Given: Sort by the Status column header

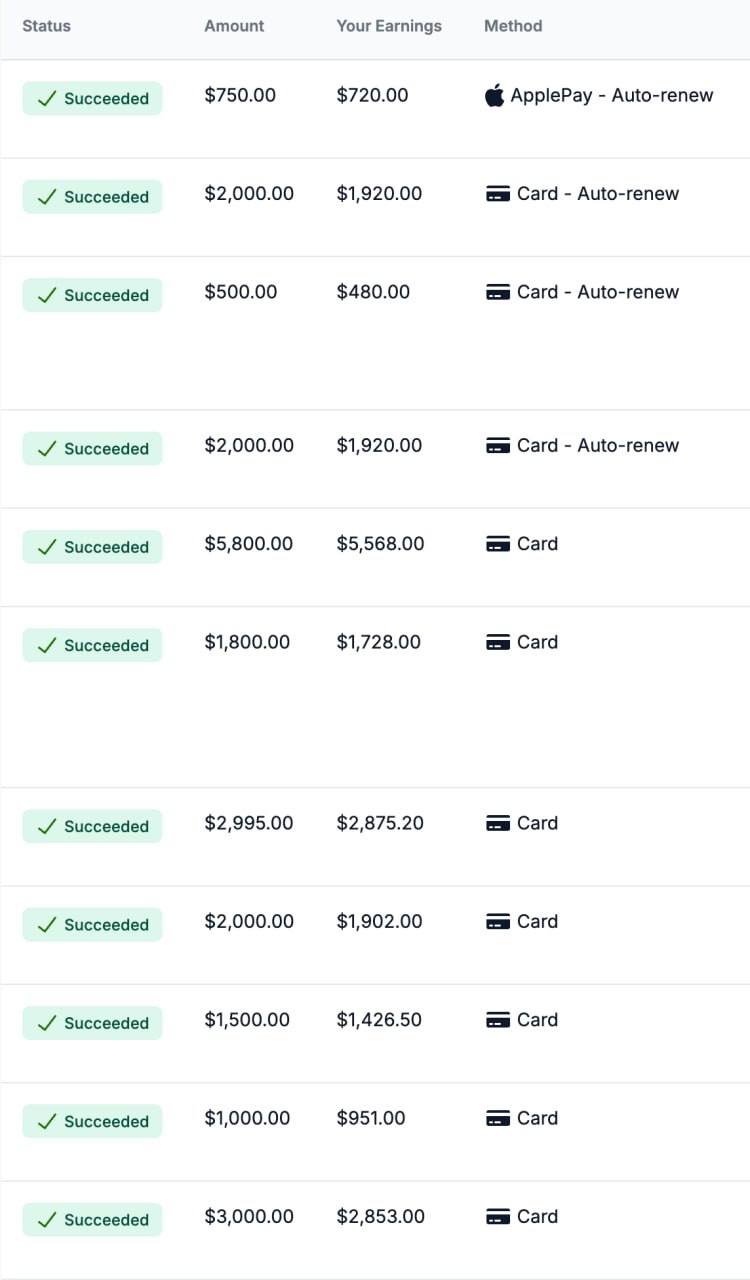Looking at the screenshot, I should (46, 26).
